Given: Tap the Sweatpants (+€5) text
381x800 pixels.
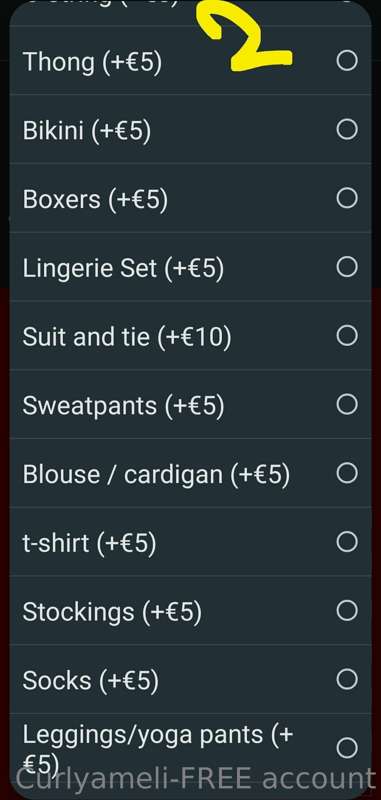Looking at the screenshot, I should tap(123, 406).
